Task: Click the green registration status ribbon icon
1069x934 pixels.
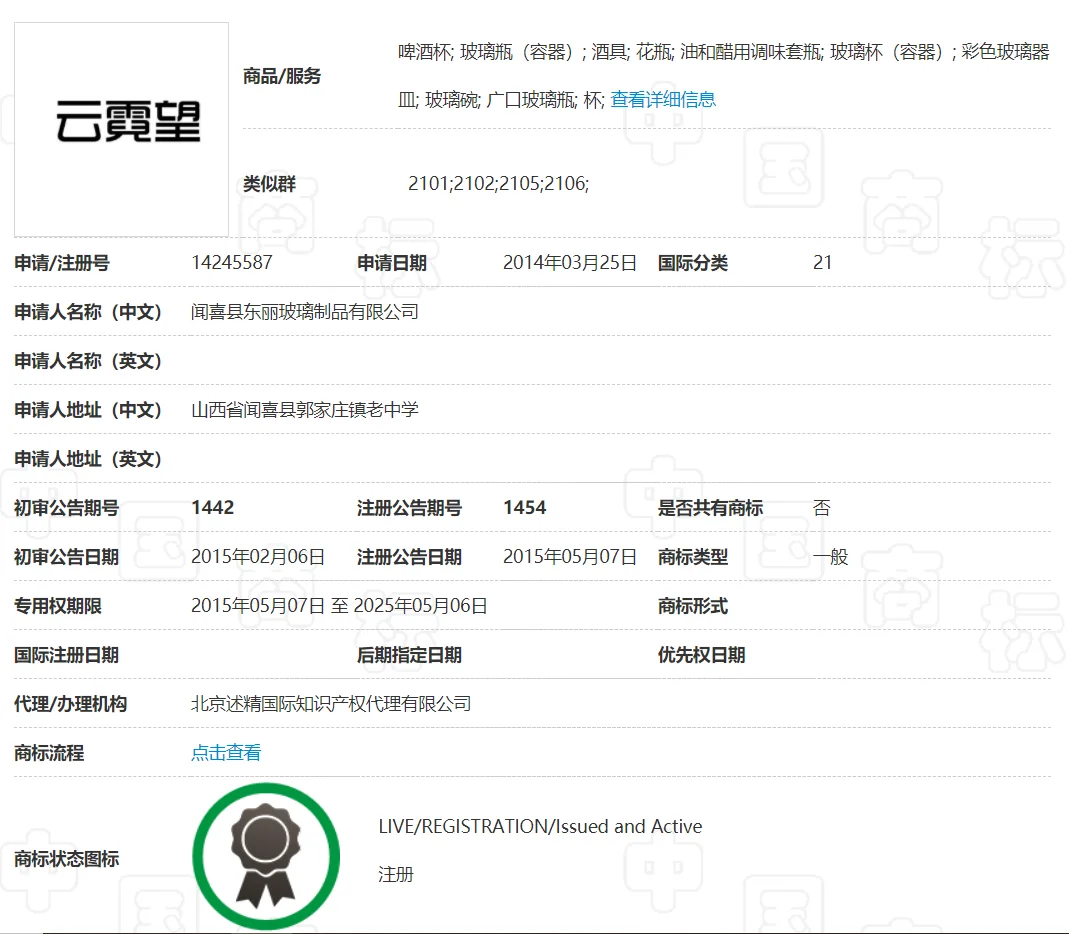Action: click(266, 856)
